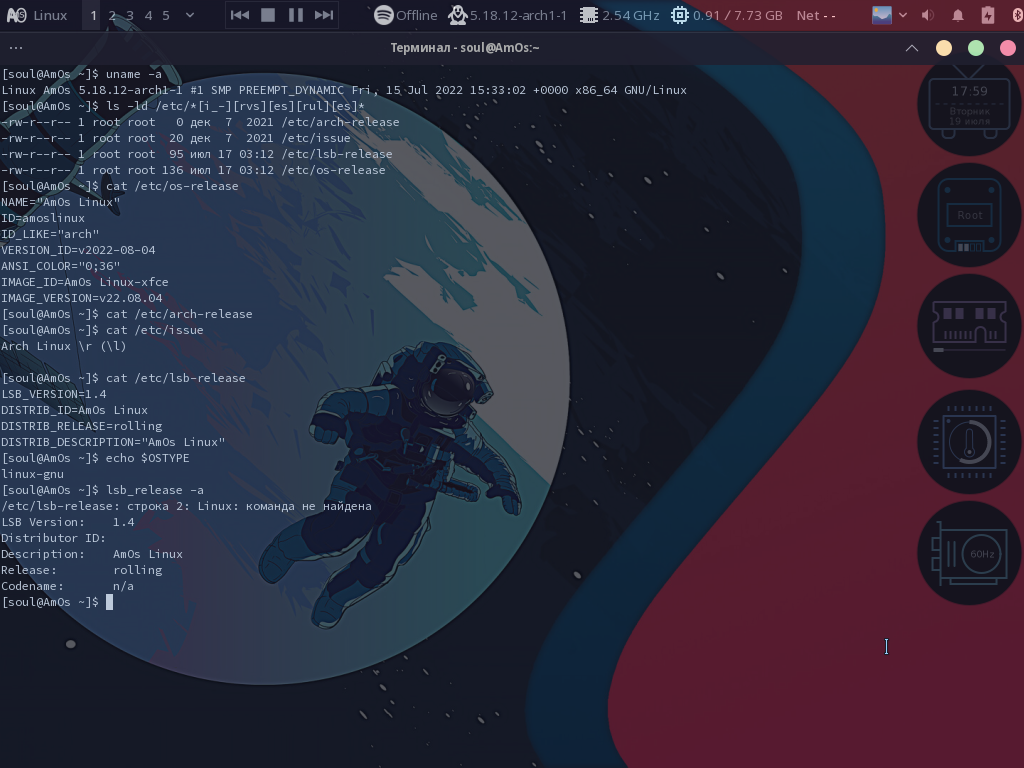Open the volume speaker icon
The width and height of the screenshot is (1024, 768).
[x=927, y=15]
